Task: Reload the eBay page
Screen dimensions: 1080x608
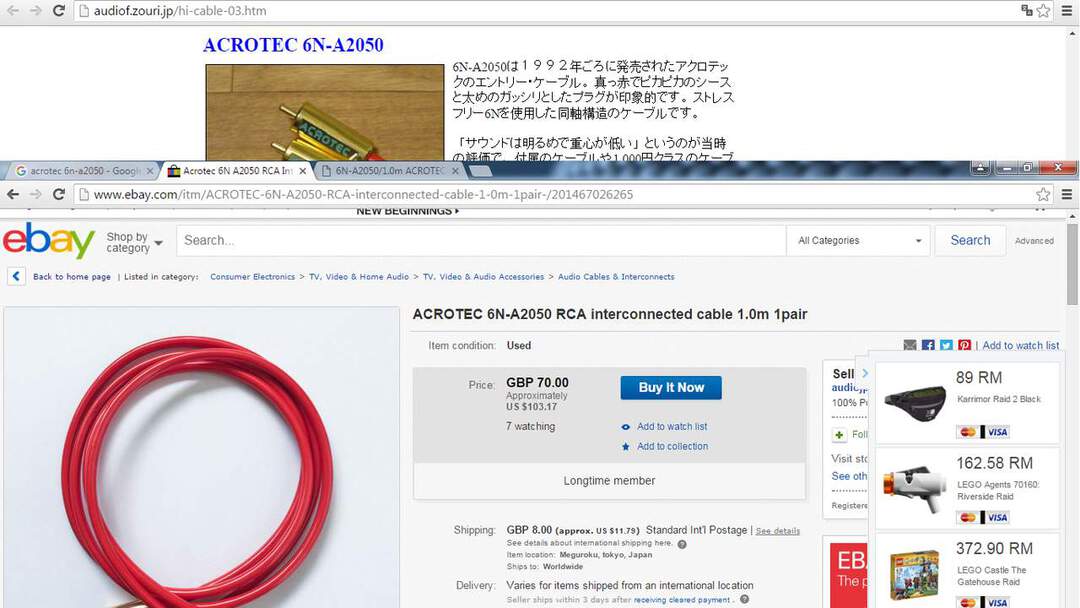Action: pos(59,195)
